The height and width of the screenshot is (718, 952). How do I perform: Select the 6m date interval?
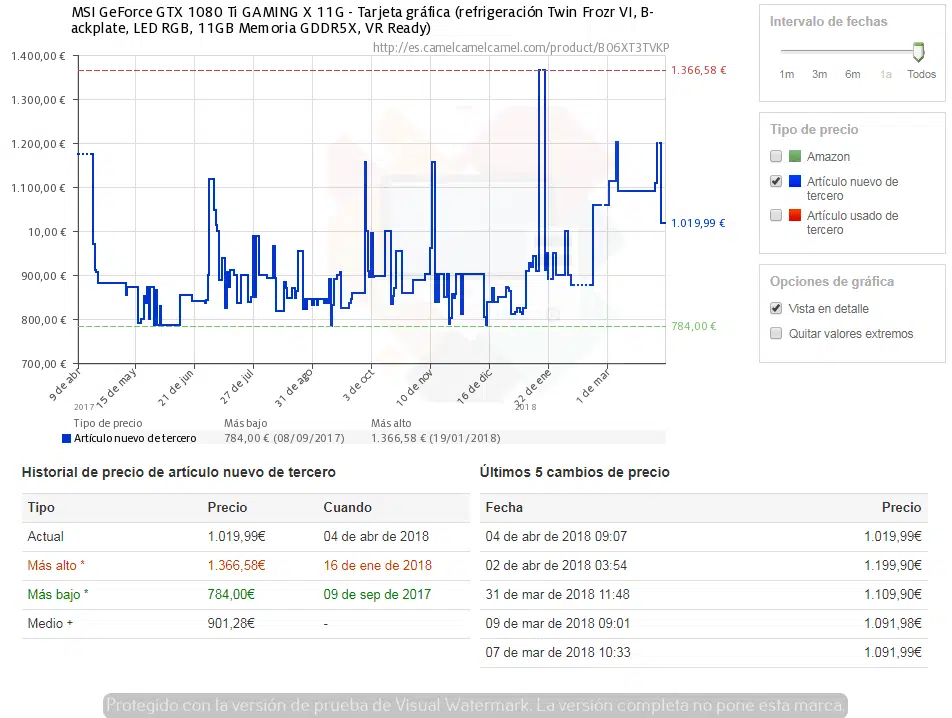(852, 74)
